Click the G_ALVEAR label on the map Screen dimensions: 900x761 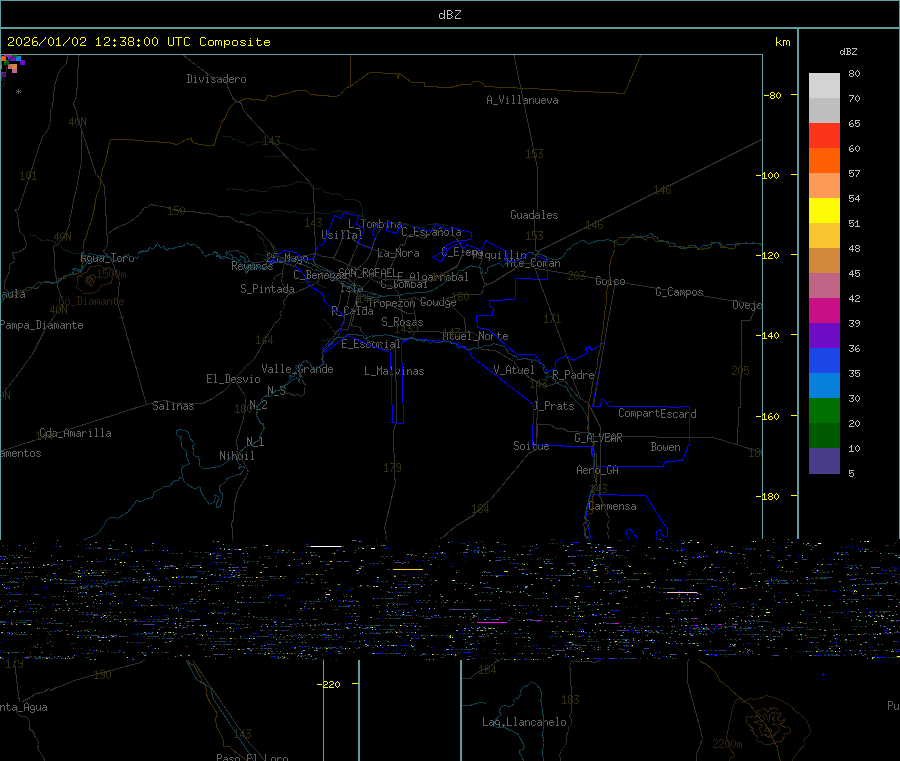[x=598, y=438]
